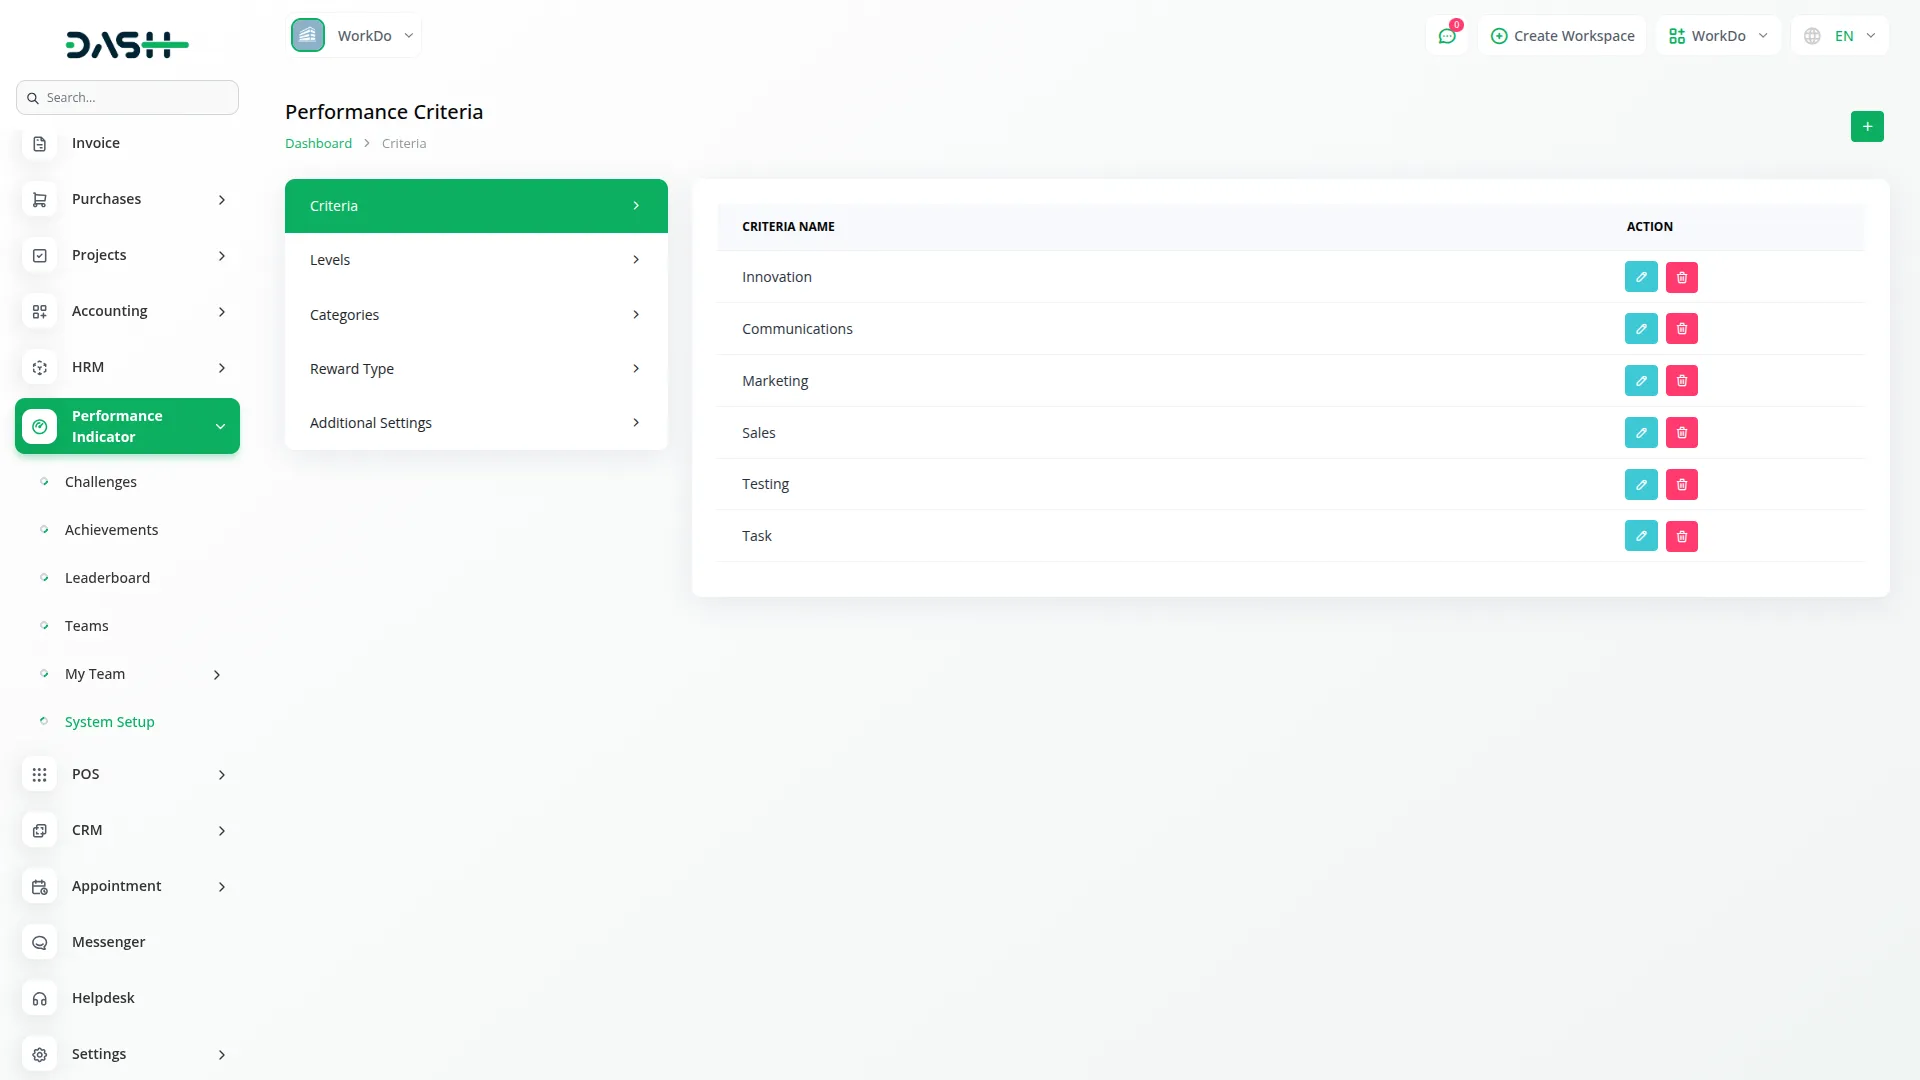Edit the Testing criteria entry
The image size is (1920, 1080).
[x=1641, y=485]
